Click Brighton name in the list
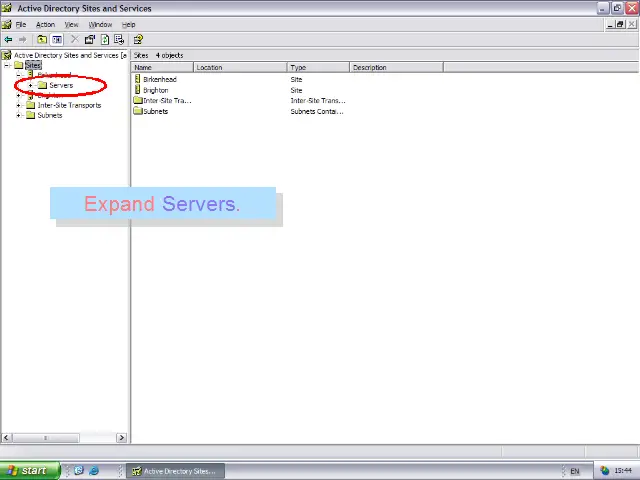The height and width of the screenshot is (480, 640). [x=156, y=90]
